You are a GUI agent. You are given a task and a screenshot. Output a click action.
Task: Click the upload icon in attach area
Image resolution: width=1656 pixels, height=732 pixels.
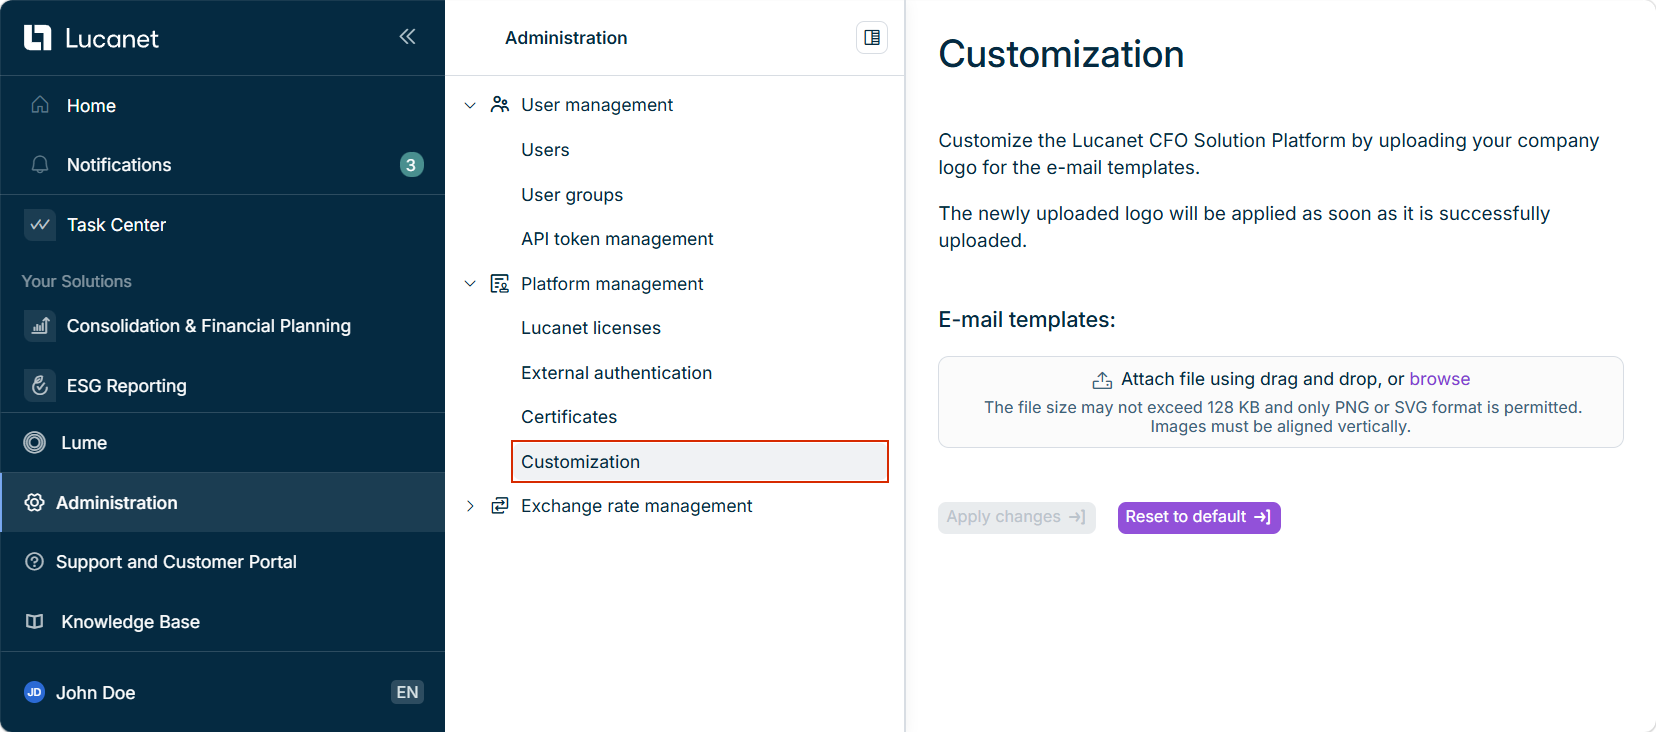pyautogui.click(x=1102, y=380)
